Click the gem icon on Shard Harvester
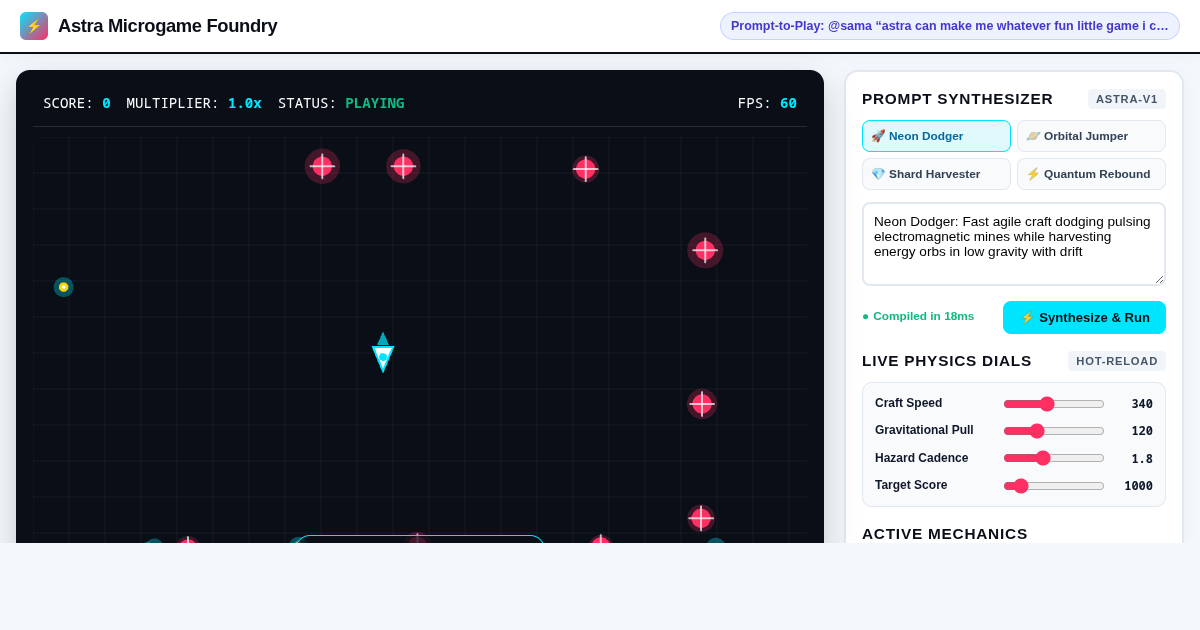 (x=878, y=174)
